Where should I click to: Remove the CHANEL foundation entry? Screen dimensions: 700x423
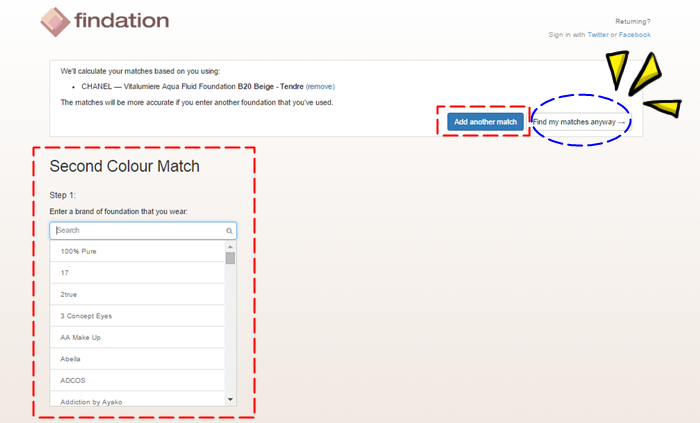pos(320,87)
